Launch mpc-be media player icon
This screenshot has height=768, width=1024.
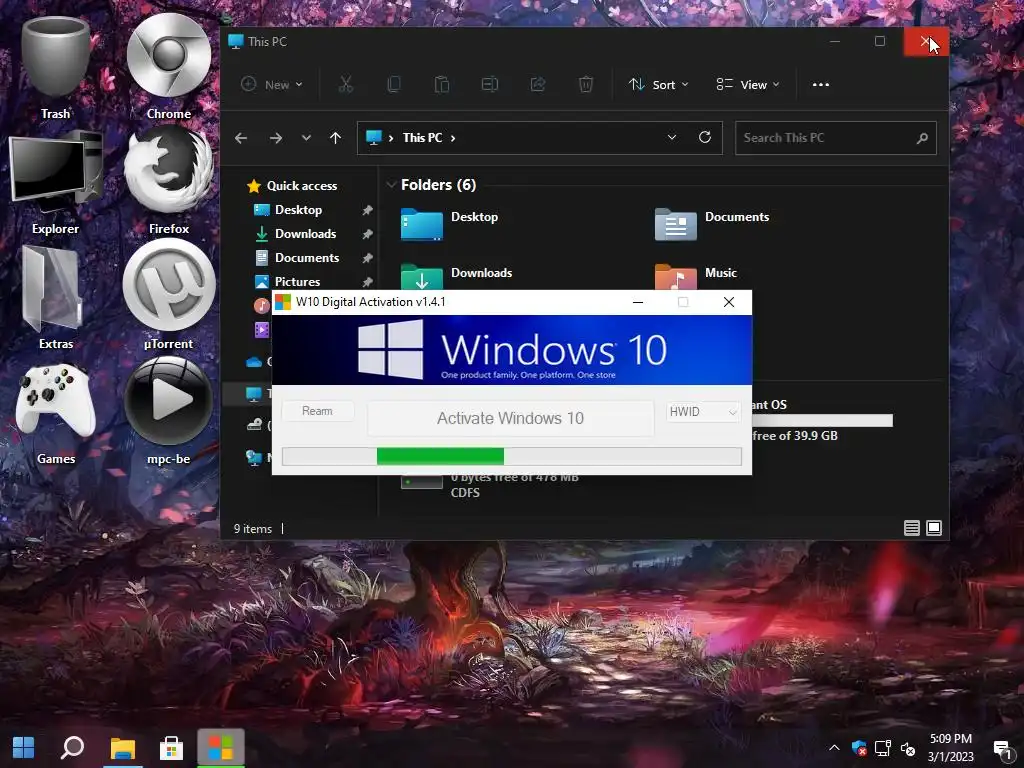click(168, 411)
